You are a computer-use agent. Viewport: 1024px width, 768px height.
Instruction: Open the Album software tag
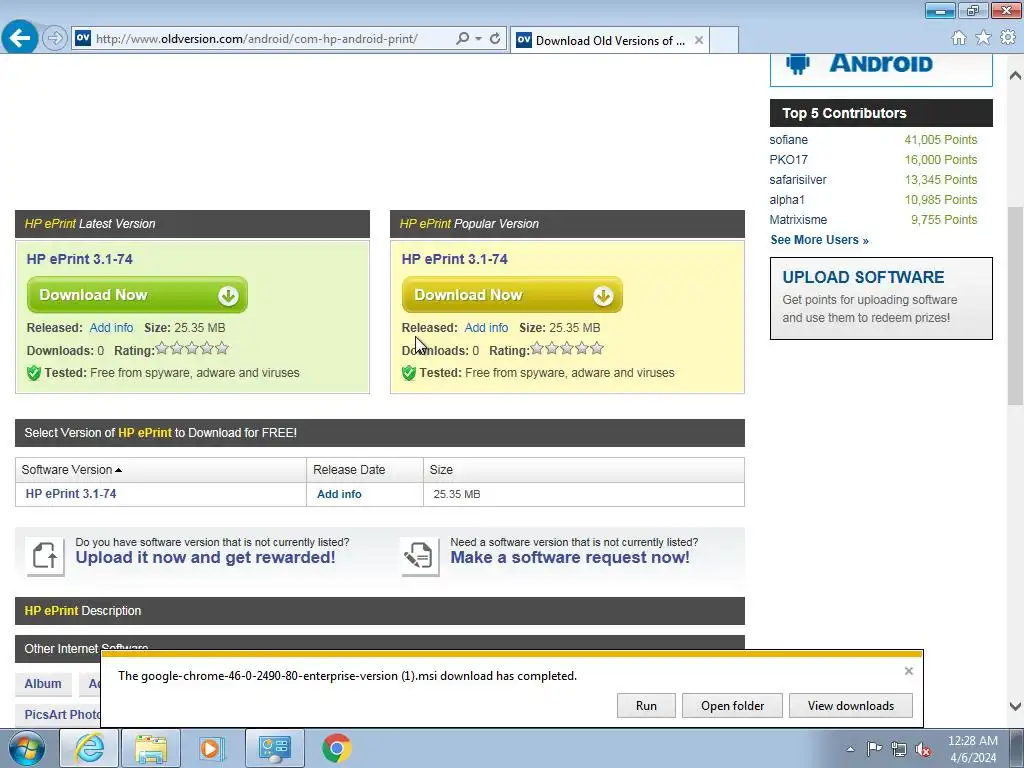[x=43, y=684]
